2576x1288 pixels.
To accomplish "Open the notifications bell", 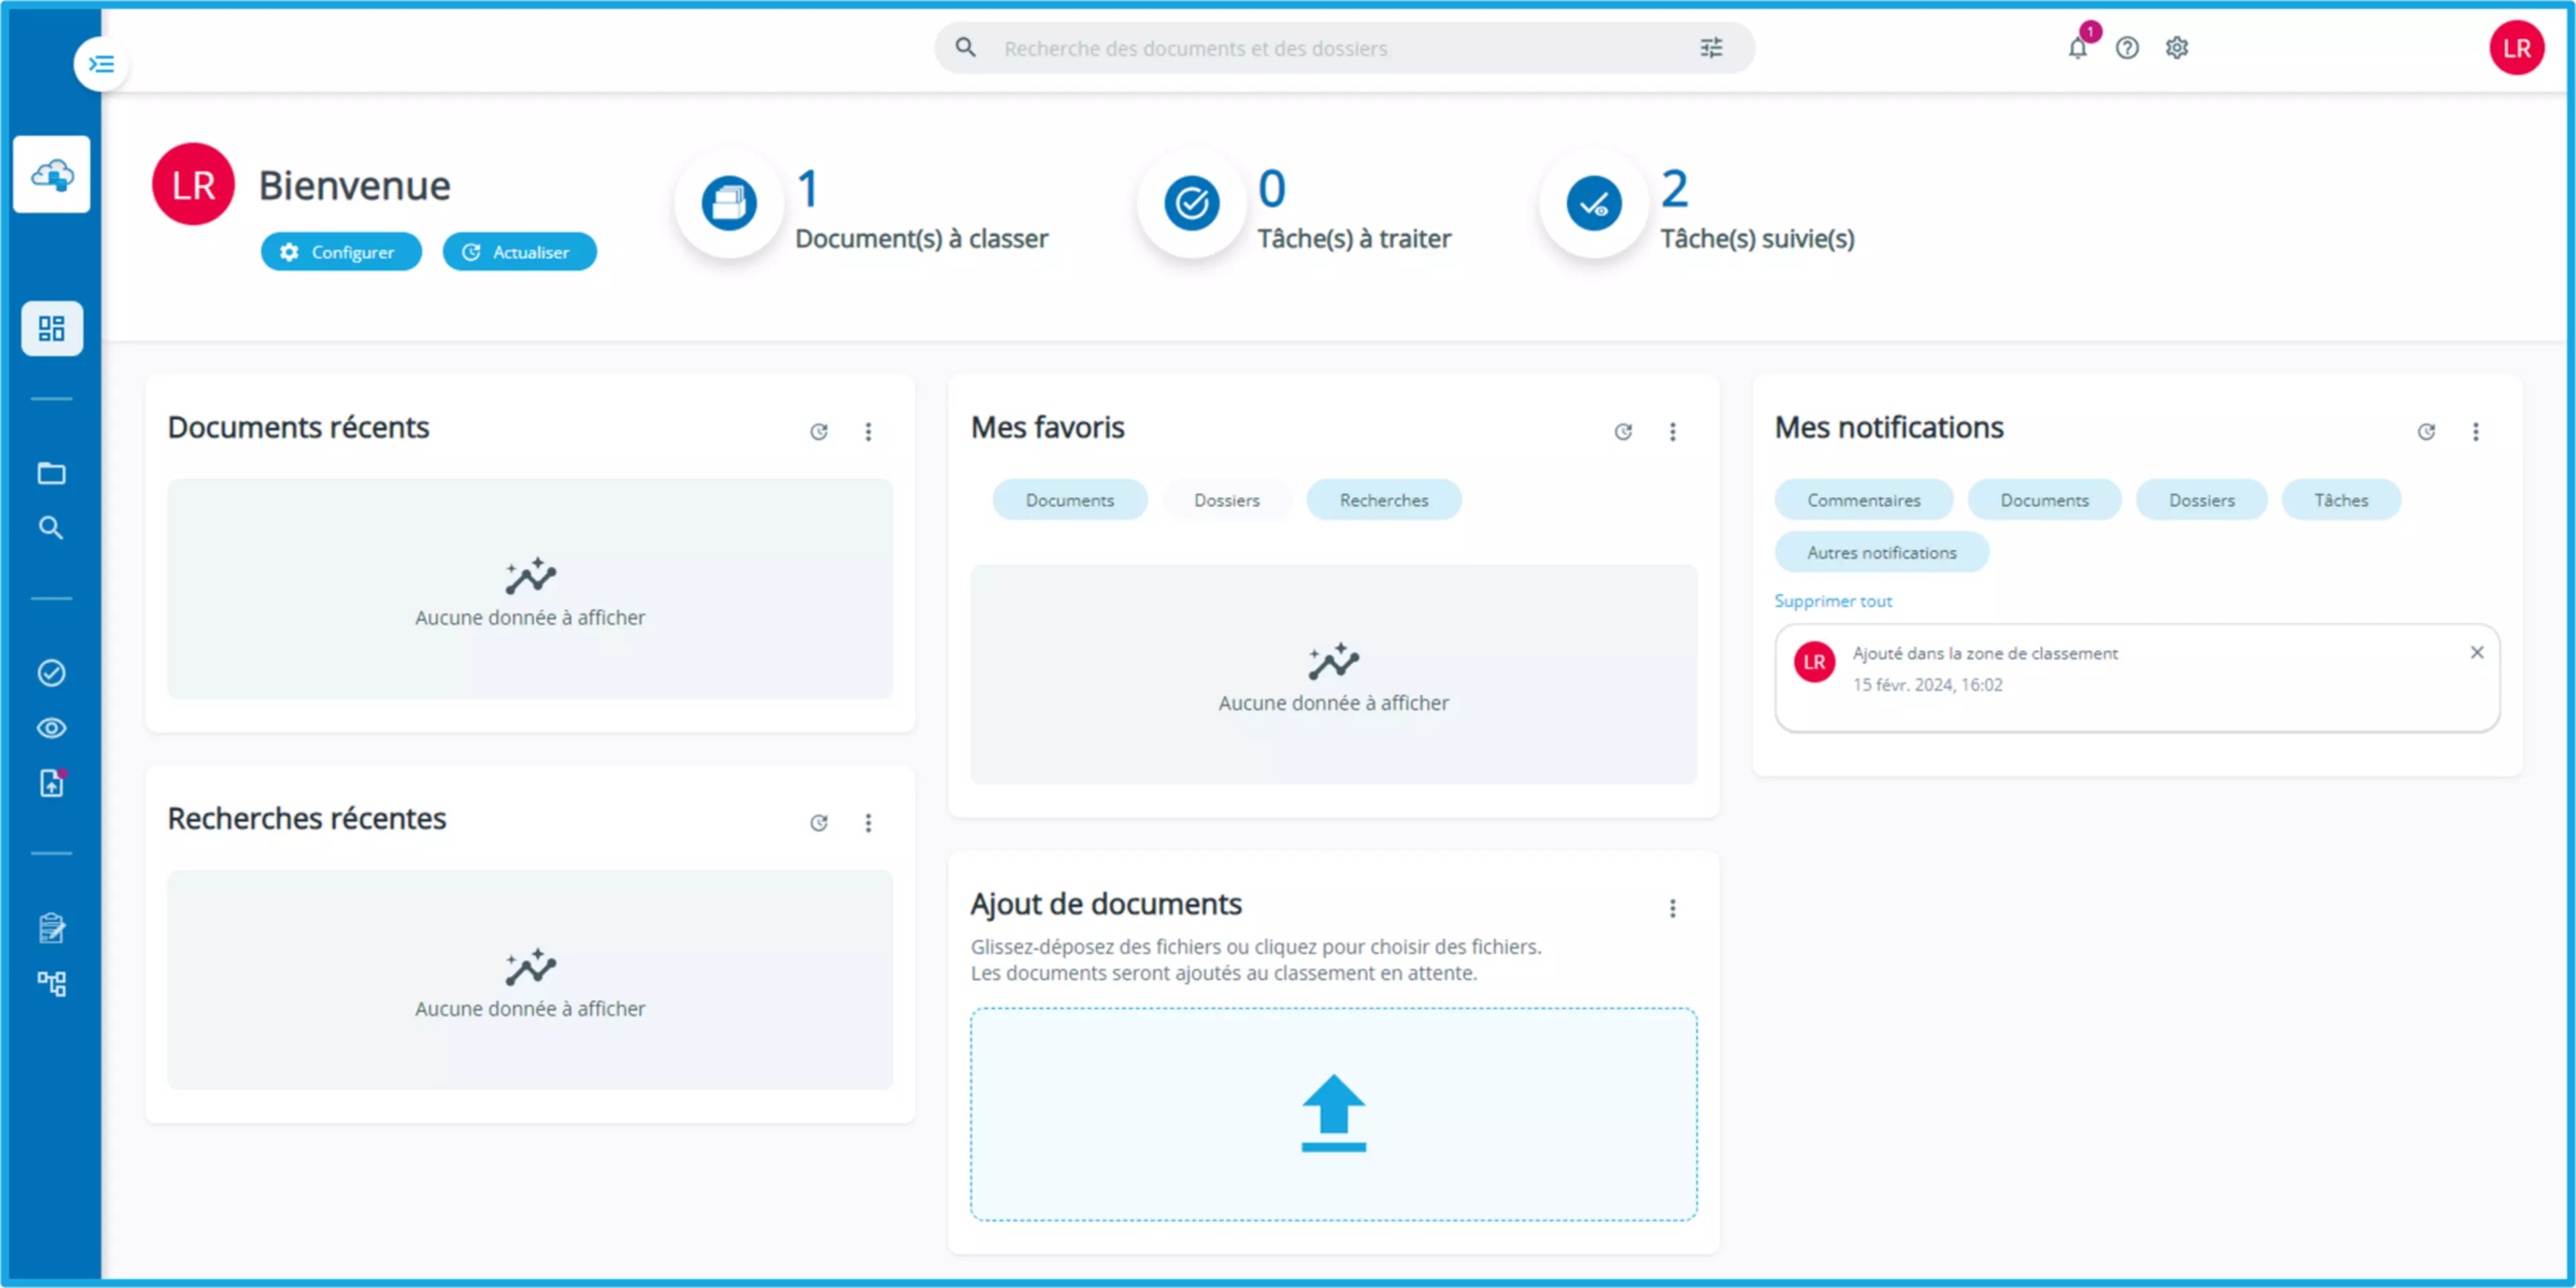I will (2078, 47).
